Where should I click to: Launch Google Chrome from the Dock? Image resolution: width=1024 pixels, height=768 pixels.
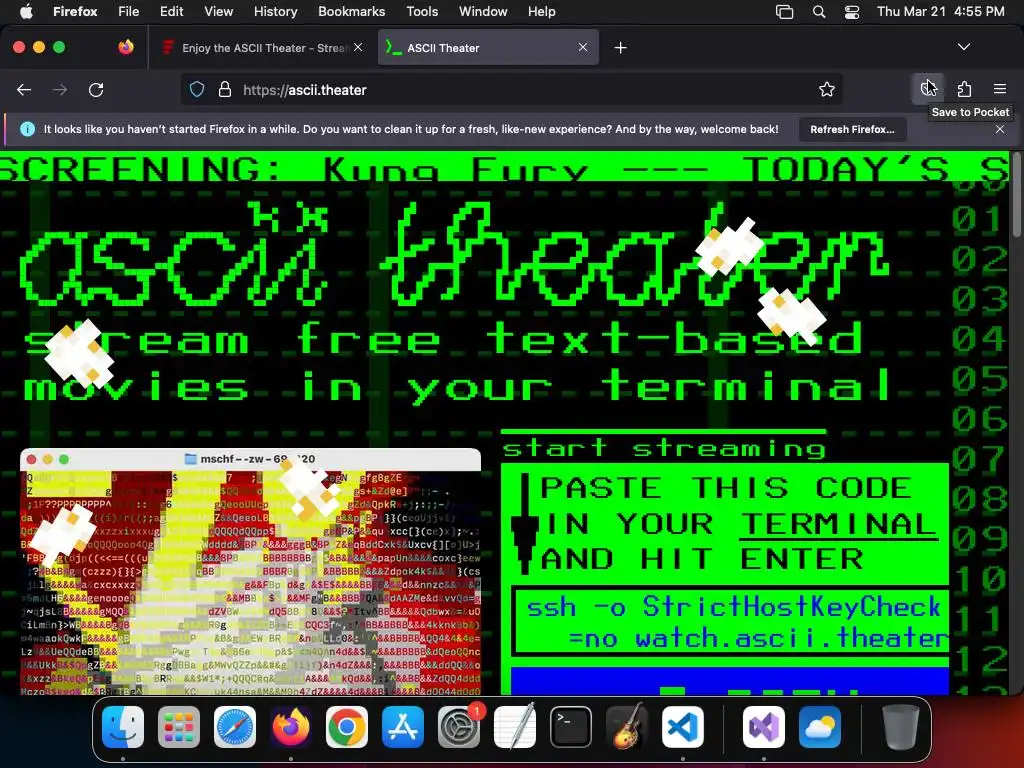347,727
